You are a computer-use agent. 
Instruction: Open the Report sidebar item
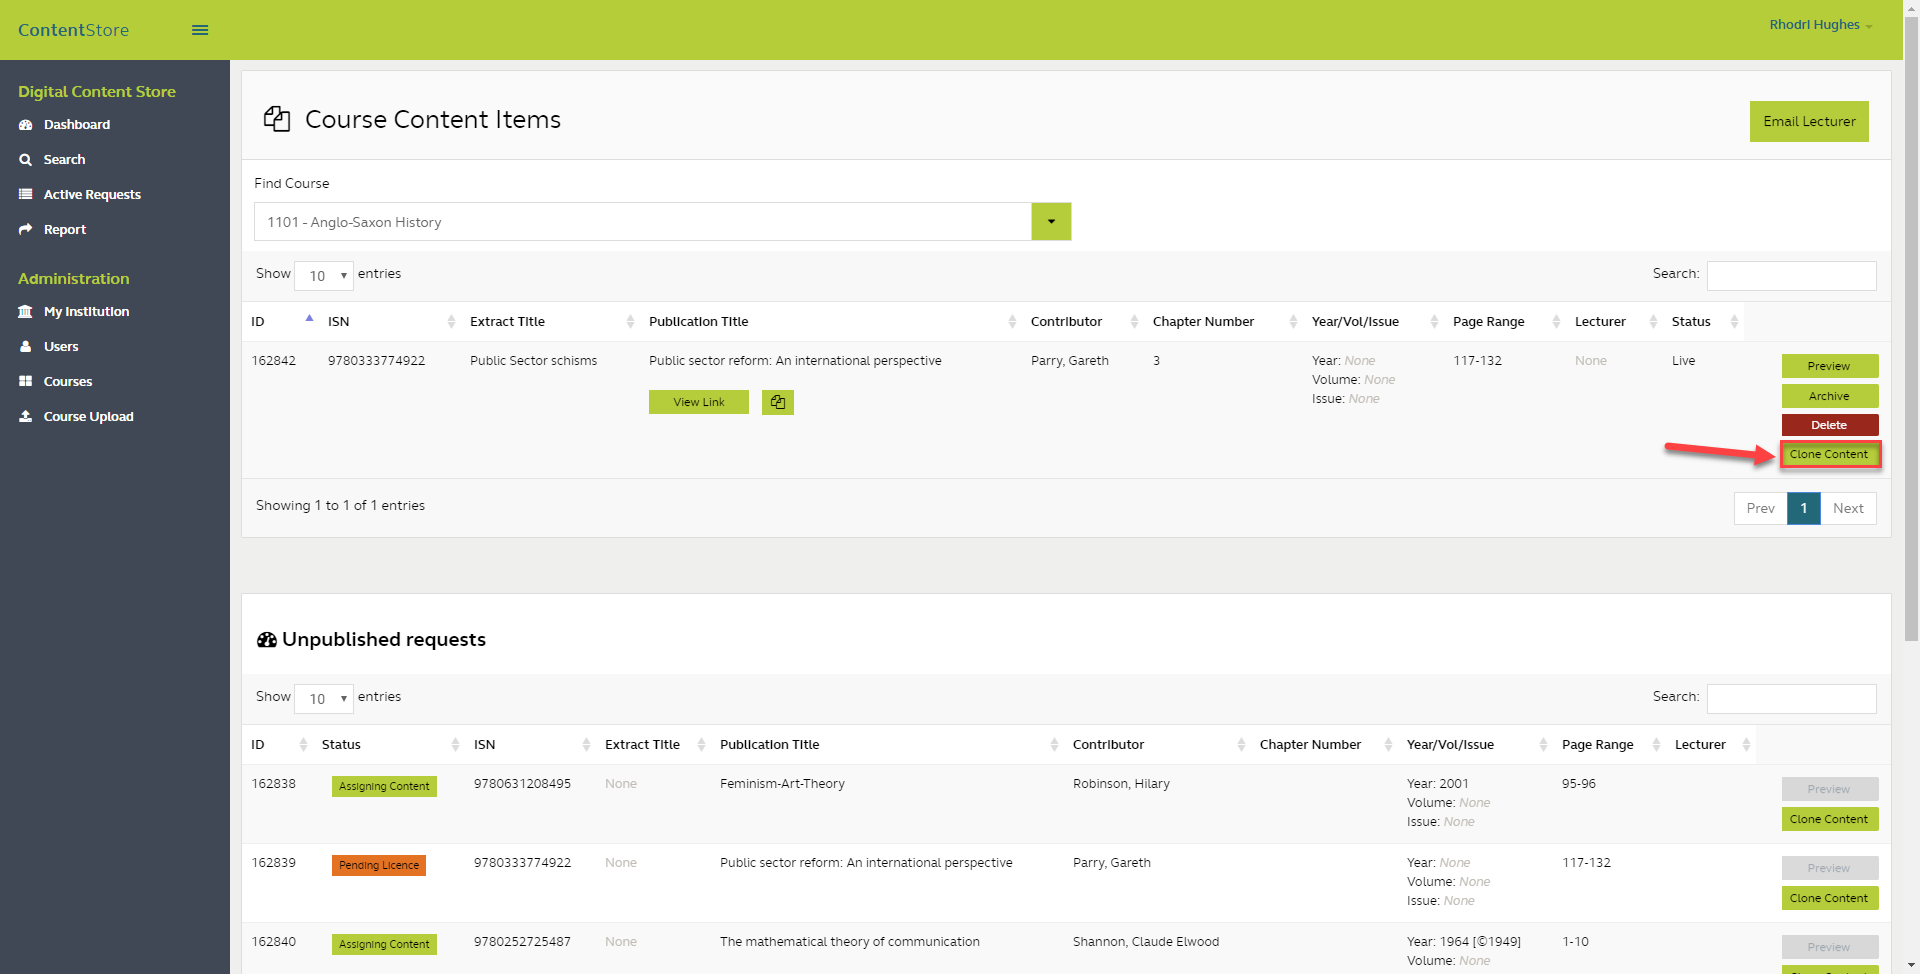(x=64, y=230)
